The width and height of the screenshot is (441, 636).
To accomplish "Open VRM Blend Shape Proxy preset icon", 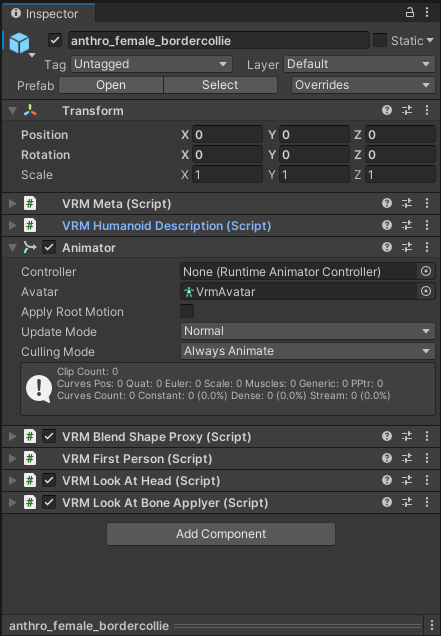I will (x=407, y=436).
